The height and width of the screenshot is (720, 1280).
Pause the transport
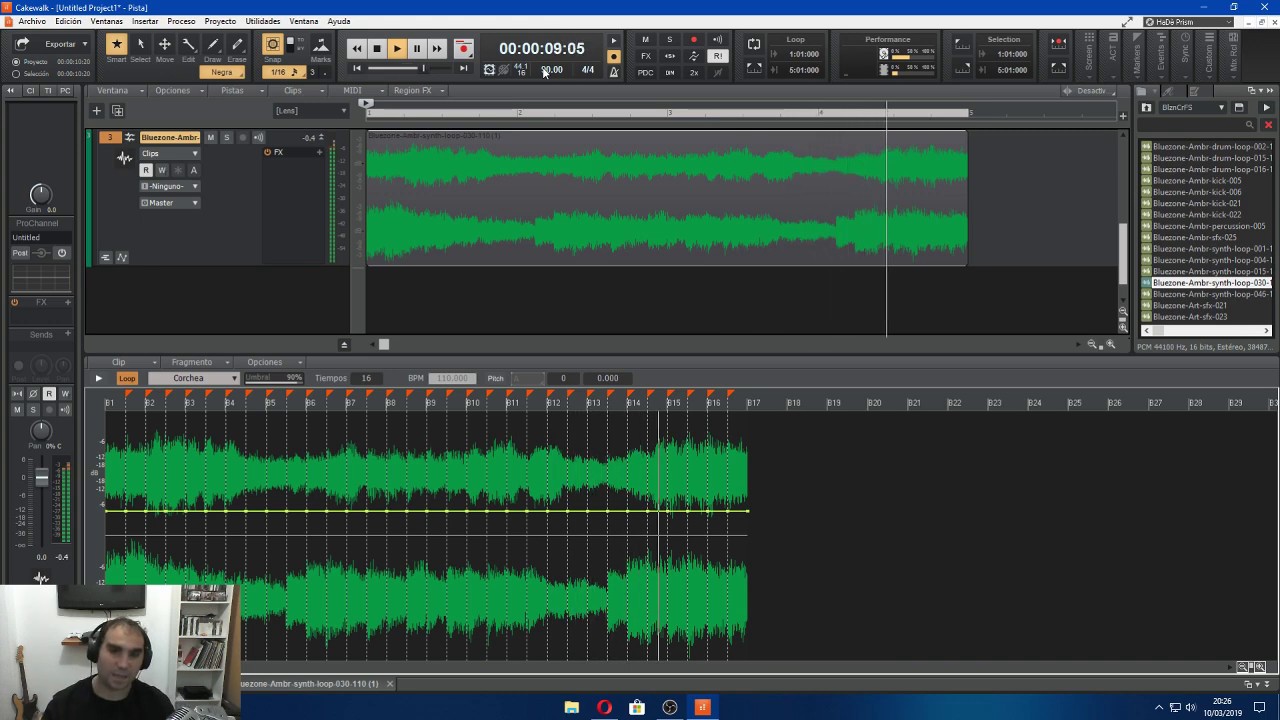click(417, 48)
